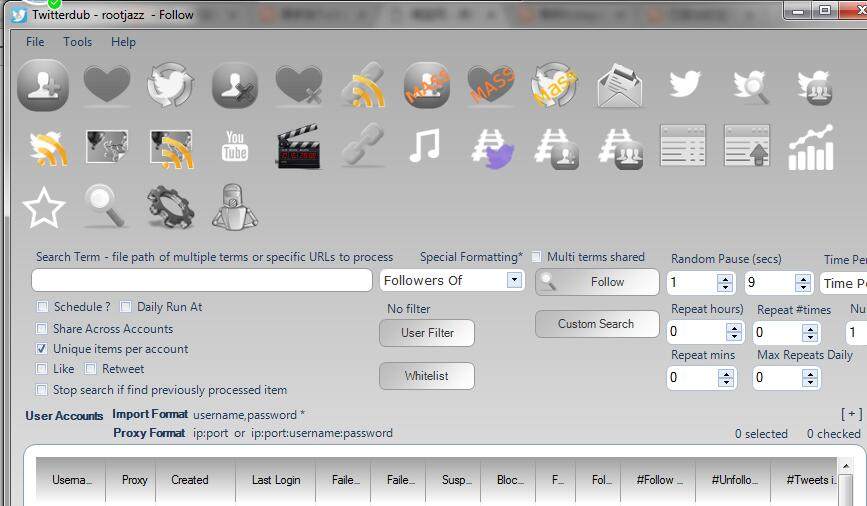867x506 pixels.
Task: Select the movie clapperboard icon
Action: (299, 147)
